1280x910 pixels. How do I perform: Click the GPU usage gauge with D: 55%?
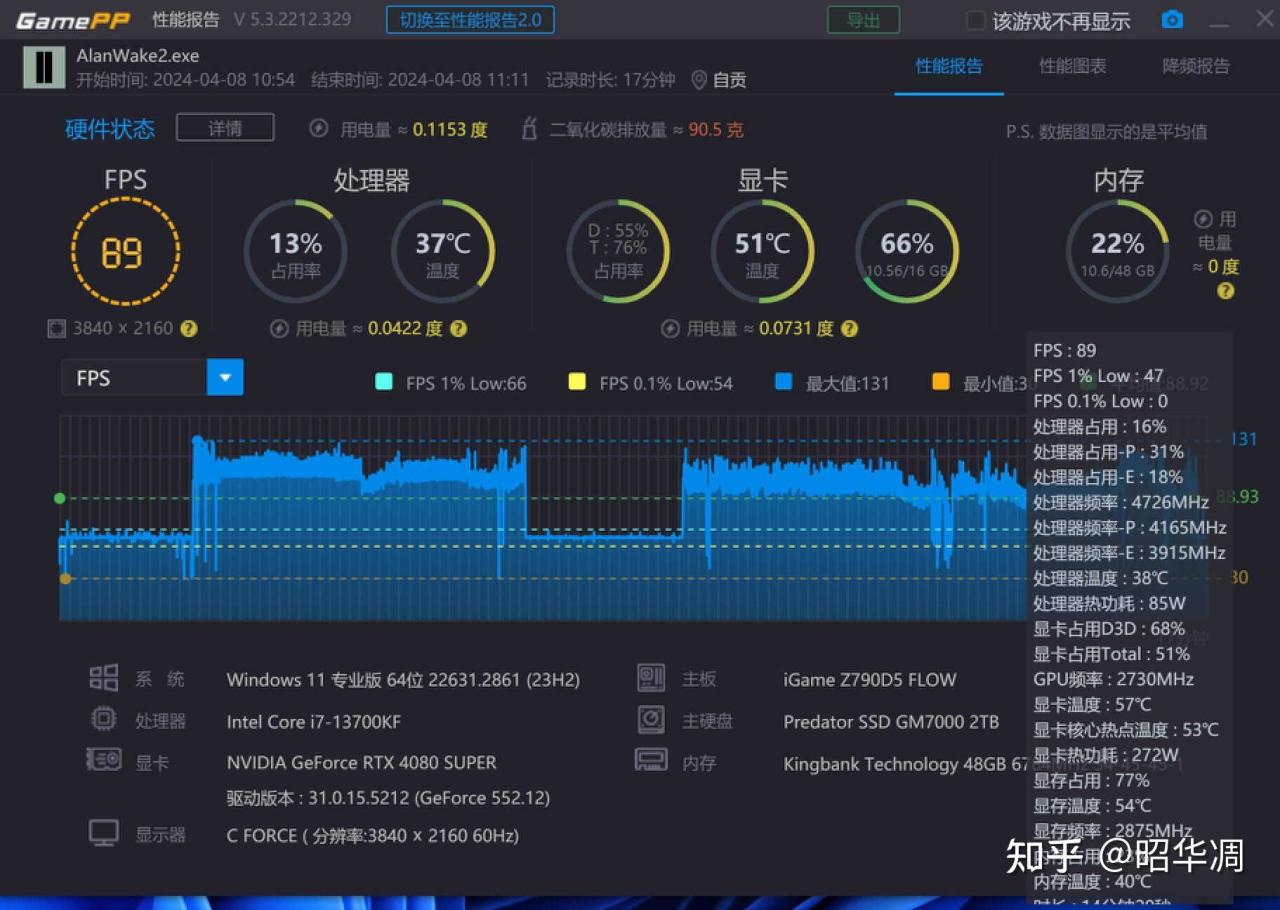(x=619, y=251)
